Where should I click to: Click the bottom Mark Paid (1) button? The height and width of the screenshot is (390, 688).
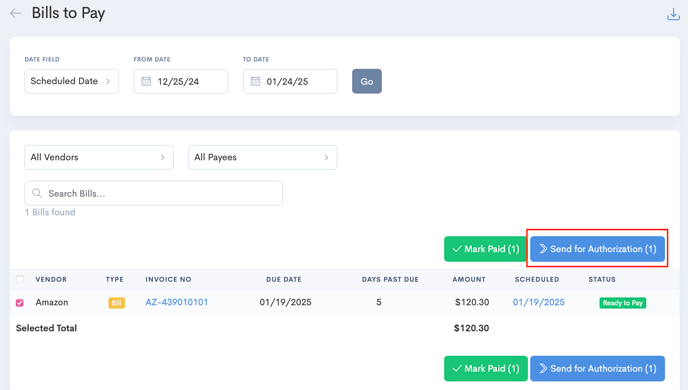[486, 369]
